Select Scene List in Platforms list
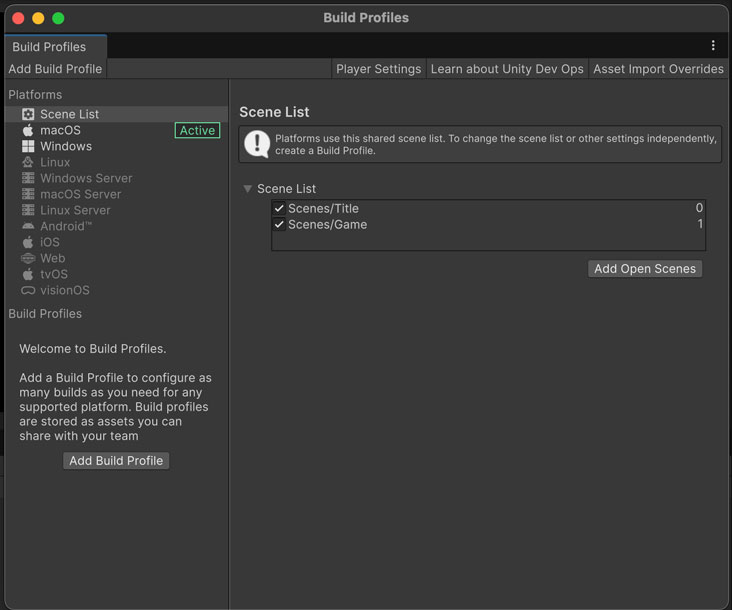The height and width of the screenshot is (610, 732). click(116, 114)
